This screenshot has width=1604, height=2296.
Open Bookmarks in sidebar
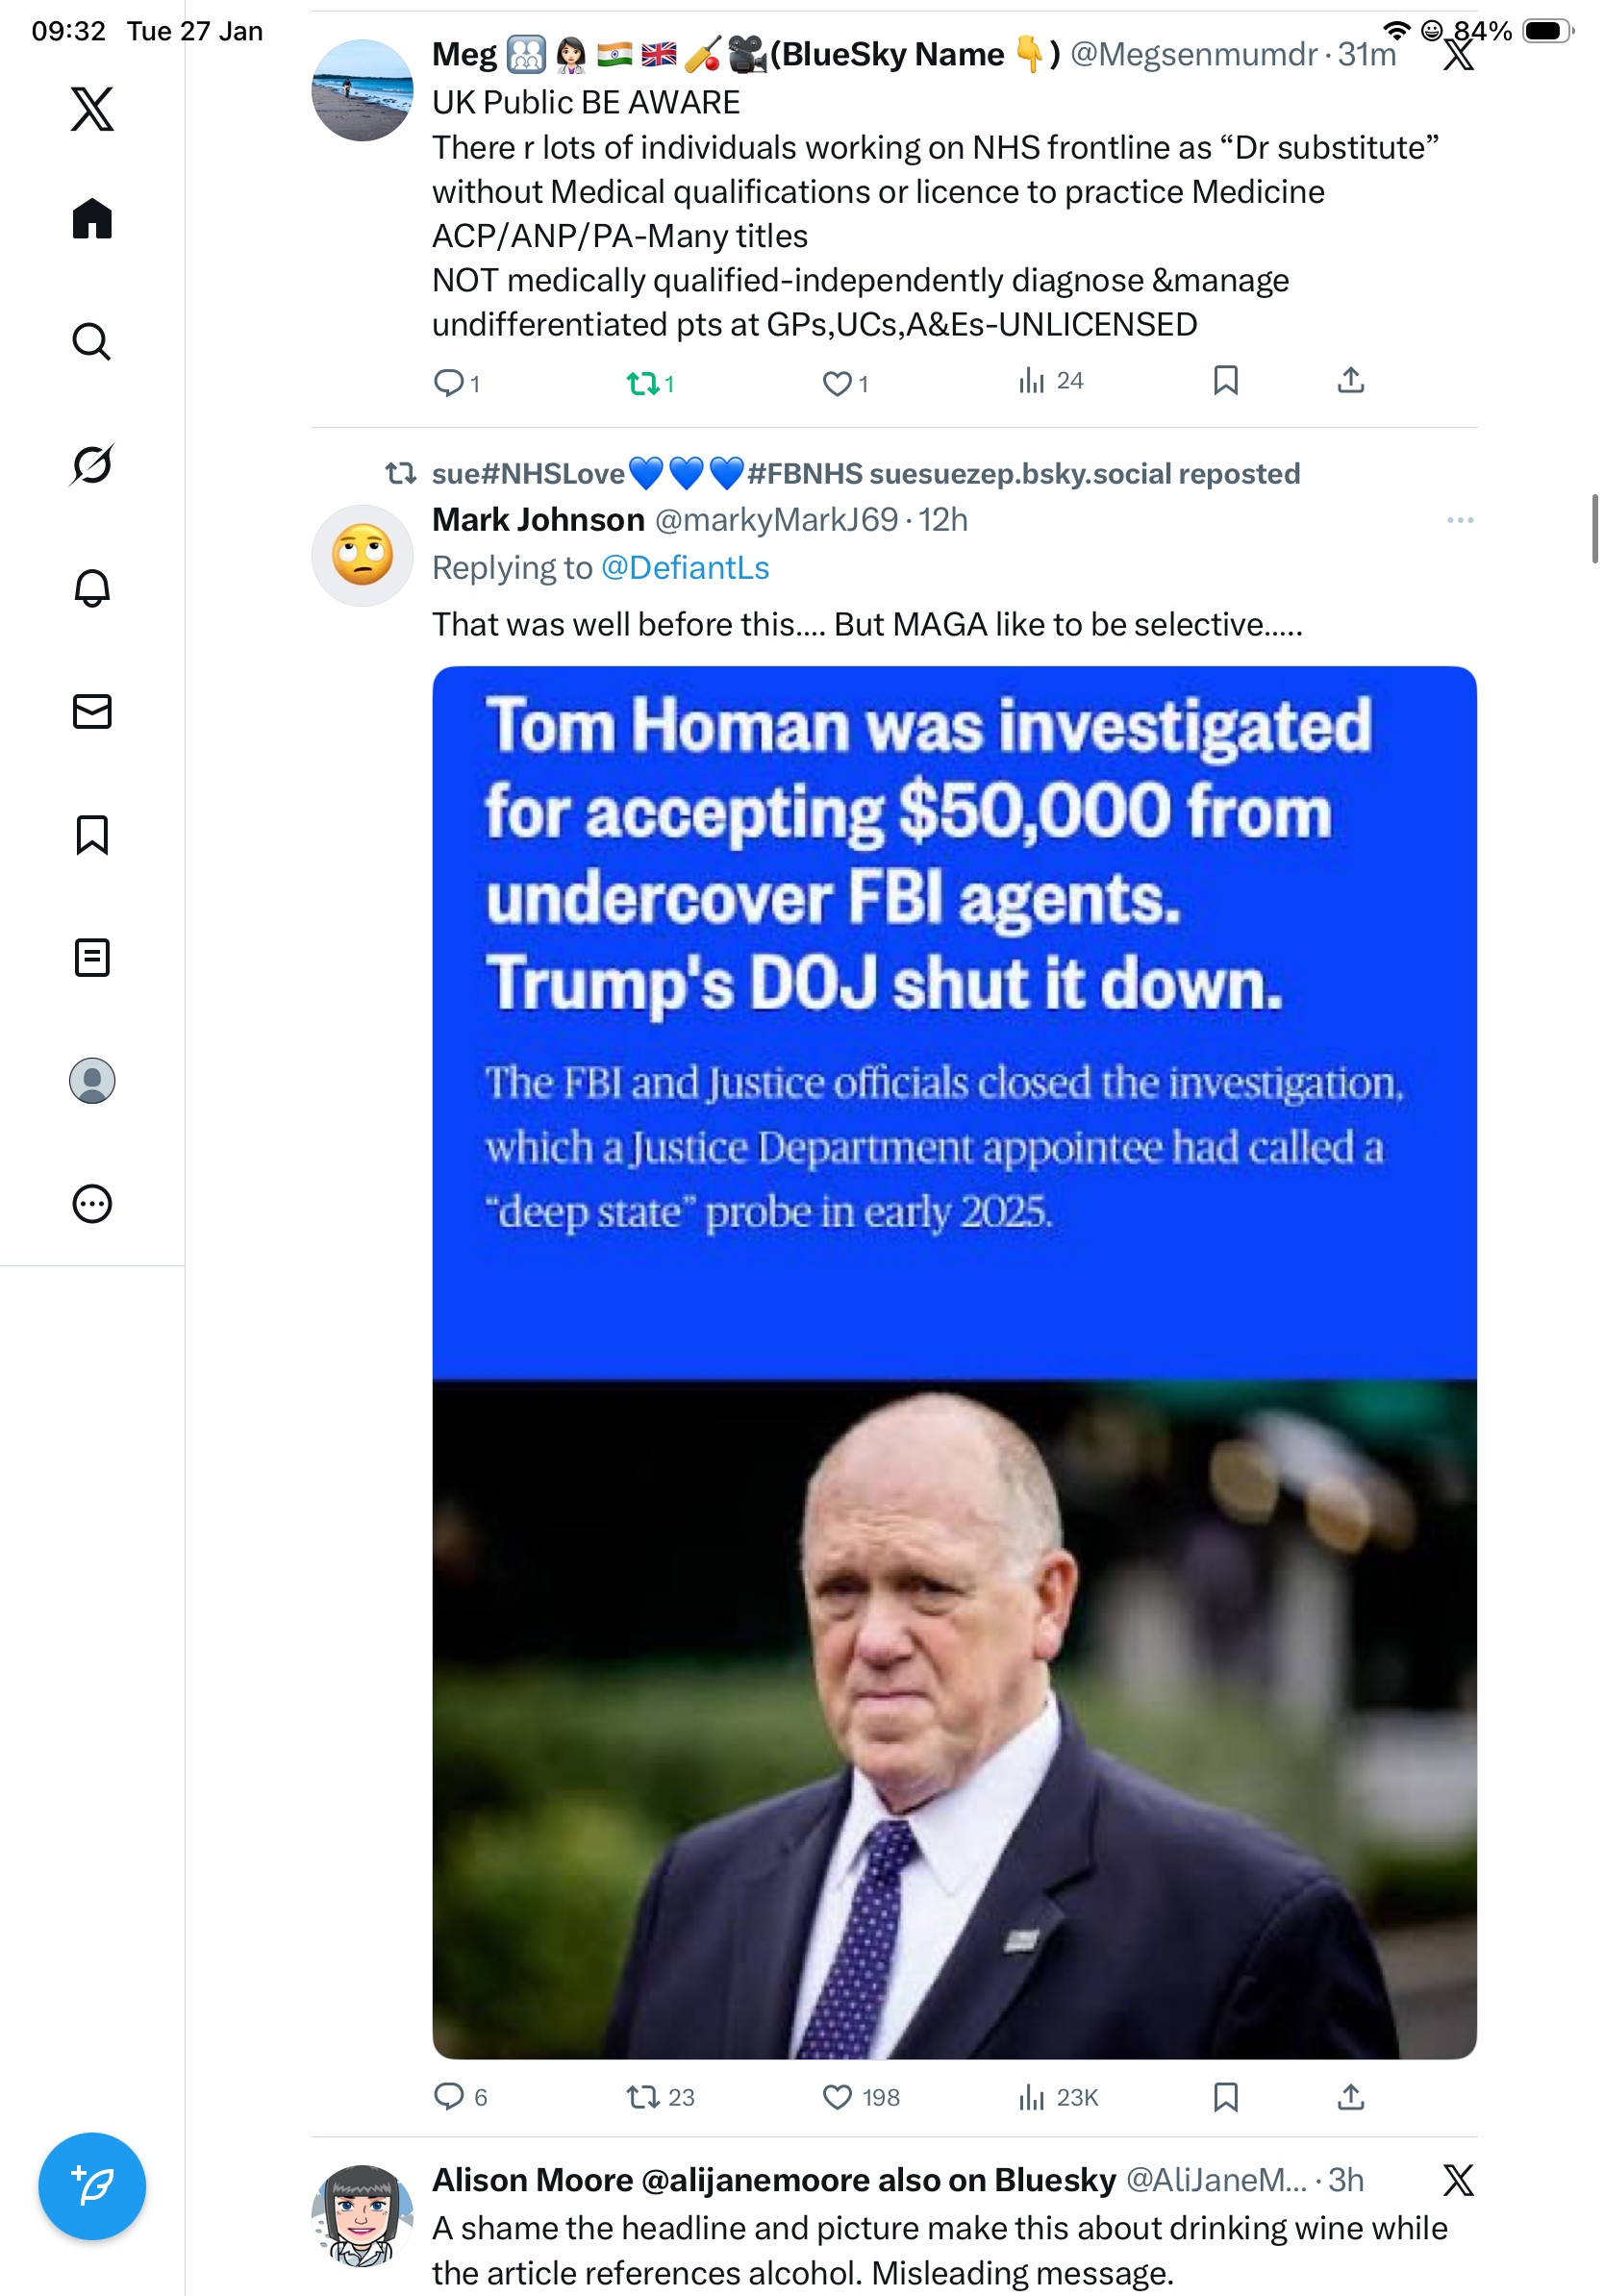[92, 834]
